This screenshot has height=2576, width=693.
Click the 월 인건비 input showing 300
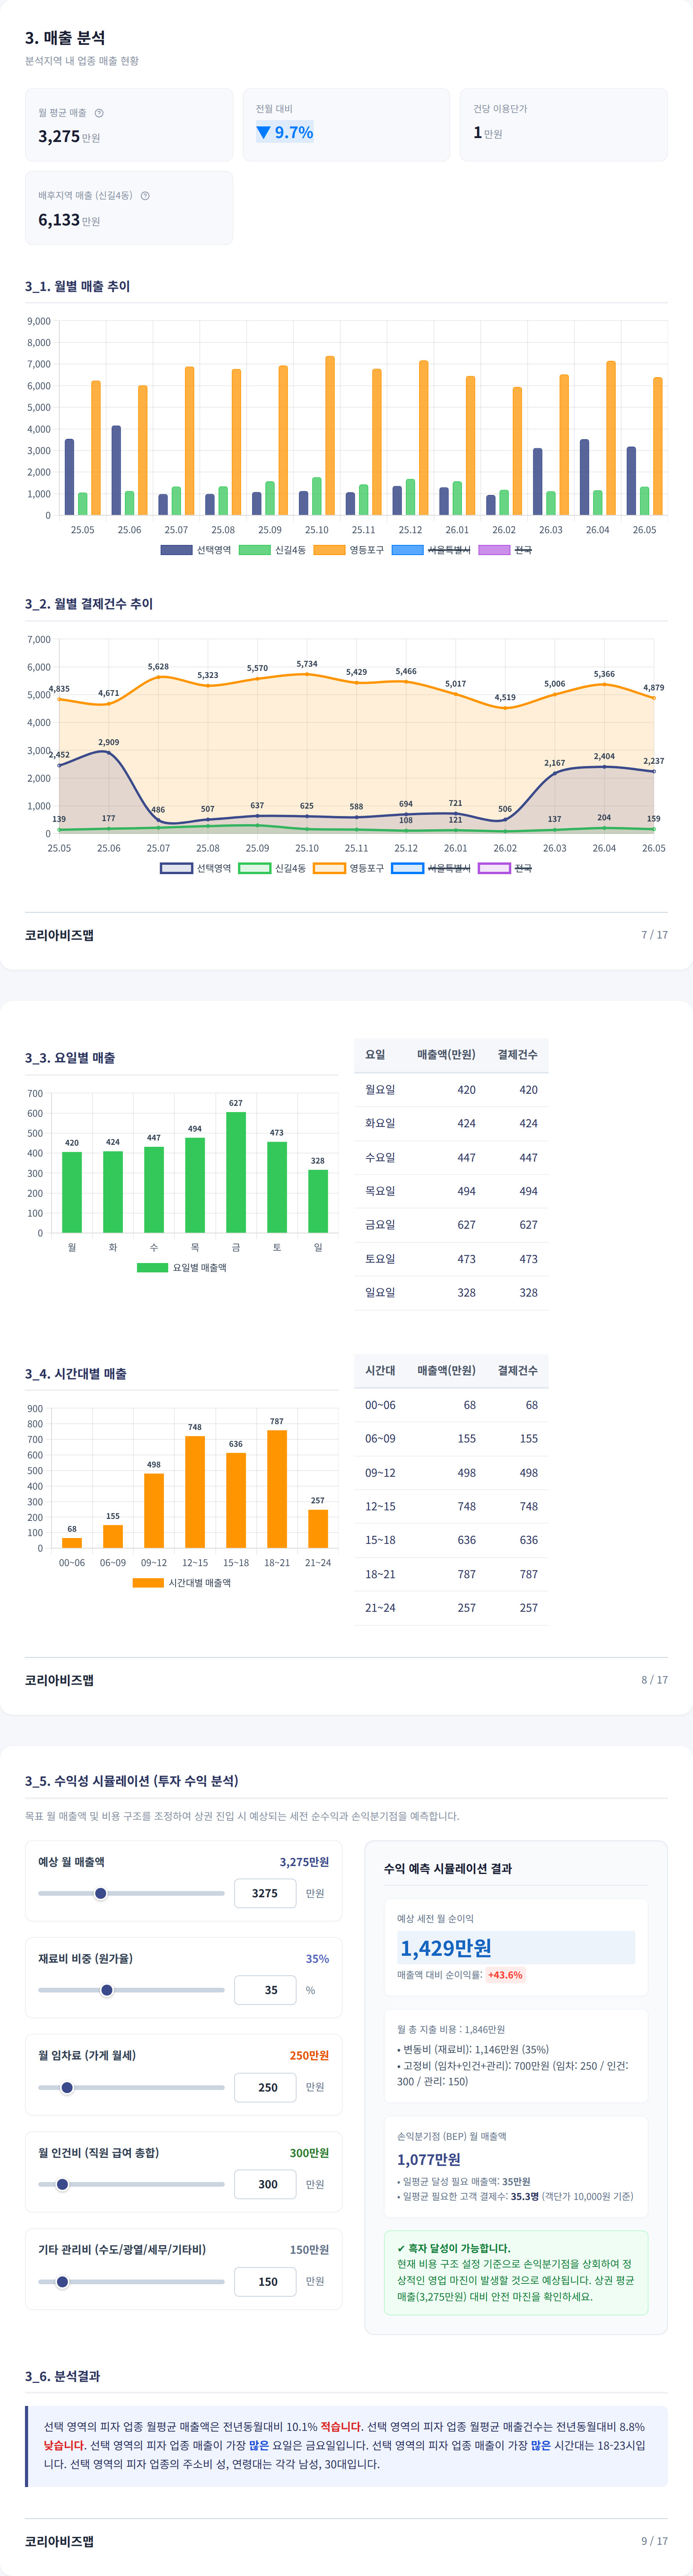265,2184
